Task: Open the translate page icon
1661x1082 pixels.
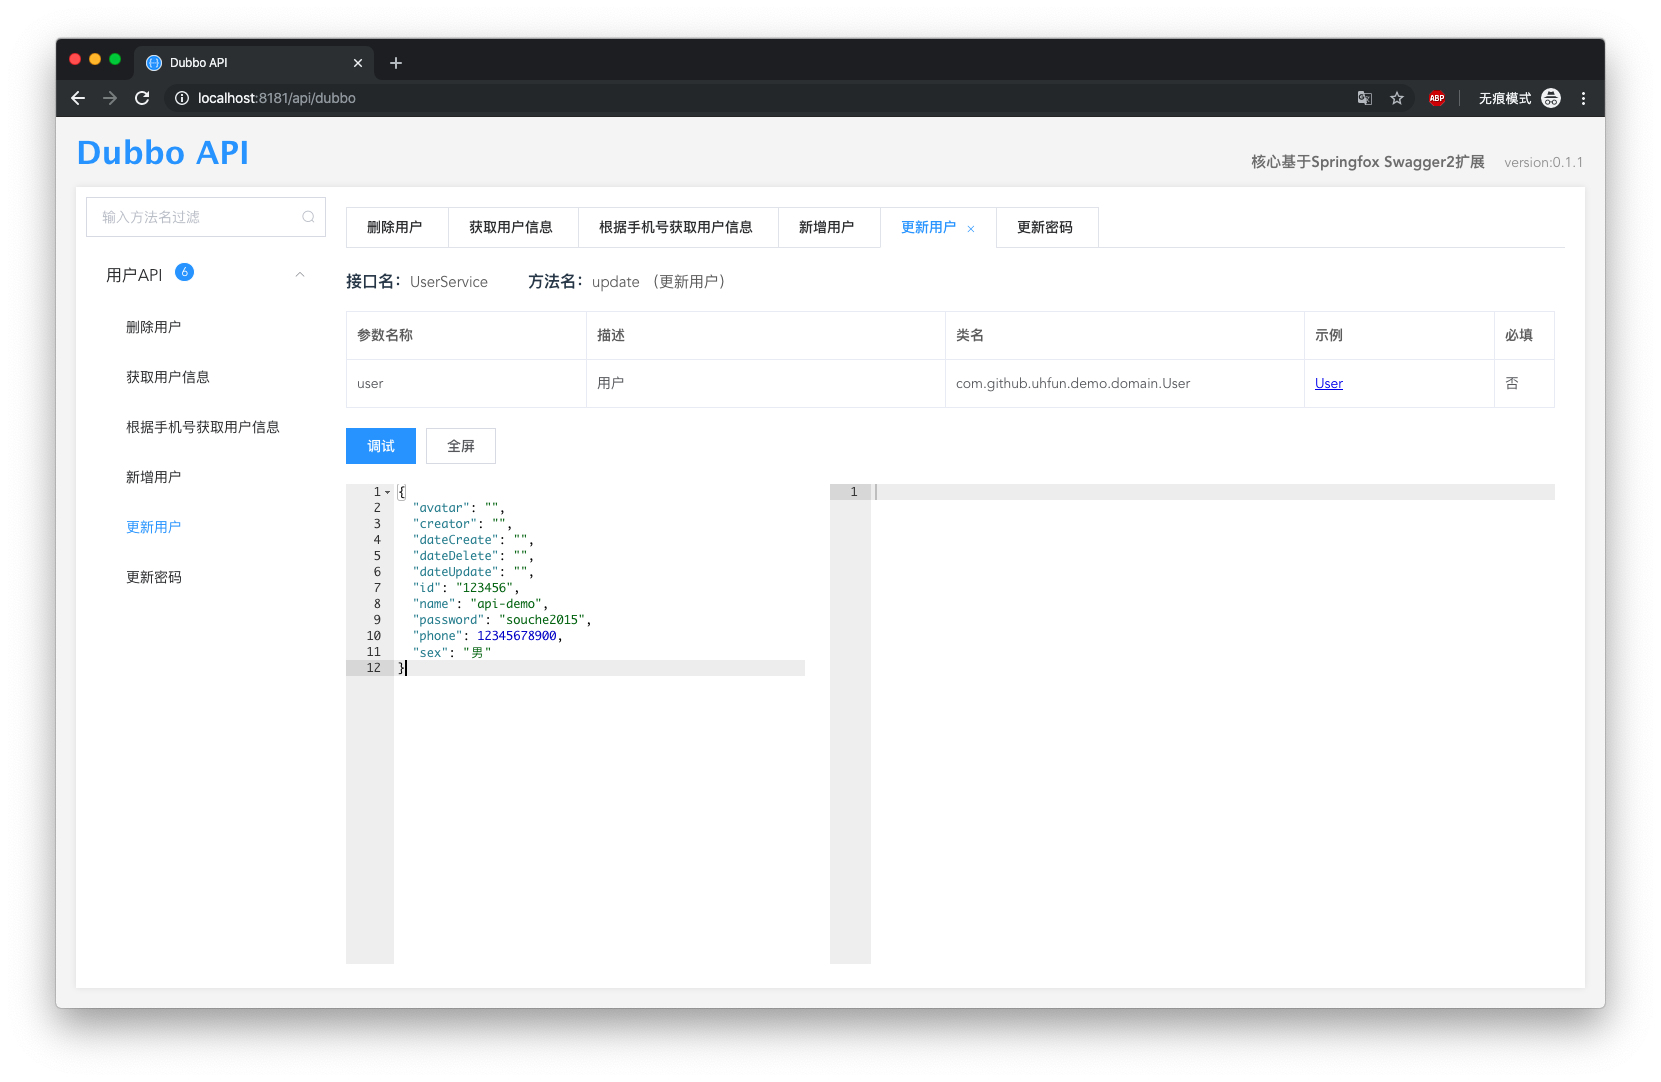Action: [1365, 98]
